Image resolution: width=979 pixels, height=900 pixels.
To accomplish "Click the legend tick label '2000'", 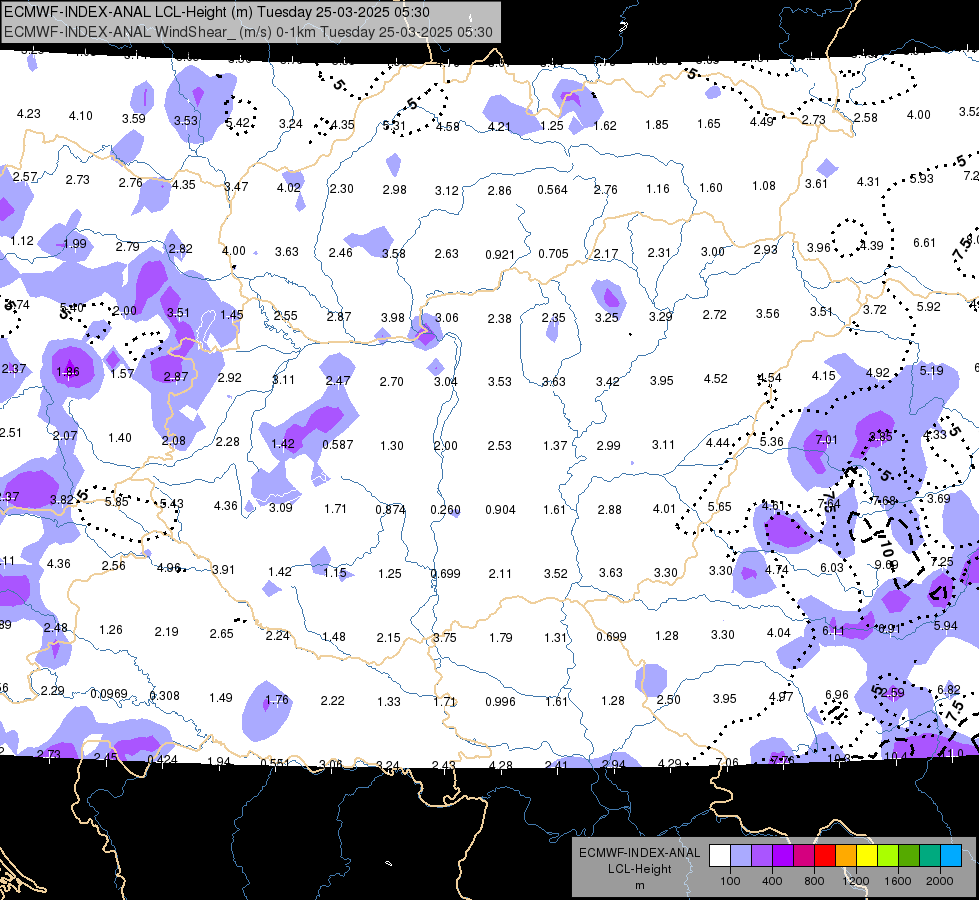I will coord(939,881).
